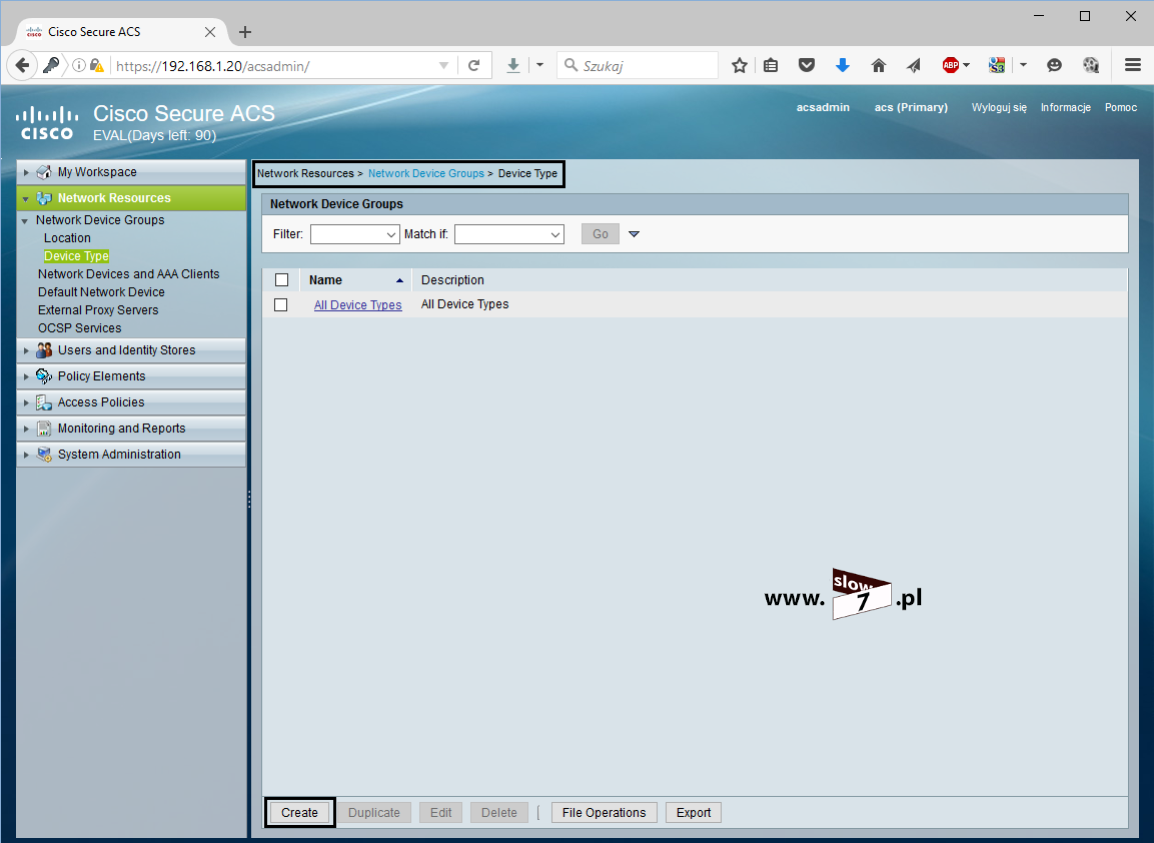Expand the Access Policies section arrow
This screenshot has width=1154, height=843.
[26, 403]
